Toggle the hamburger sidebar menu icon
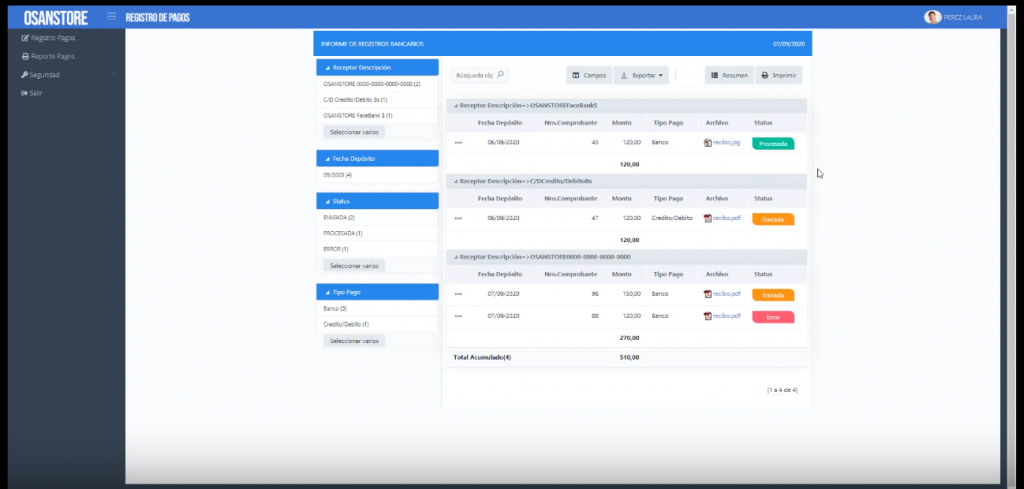Viewport: 1024px width, 489px height. 112,16
